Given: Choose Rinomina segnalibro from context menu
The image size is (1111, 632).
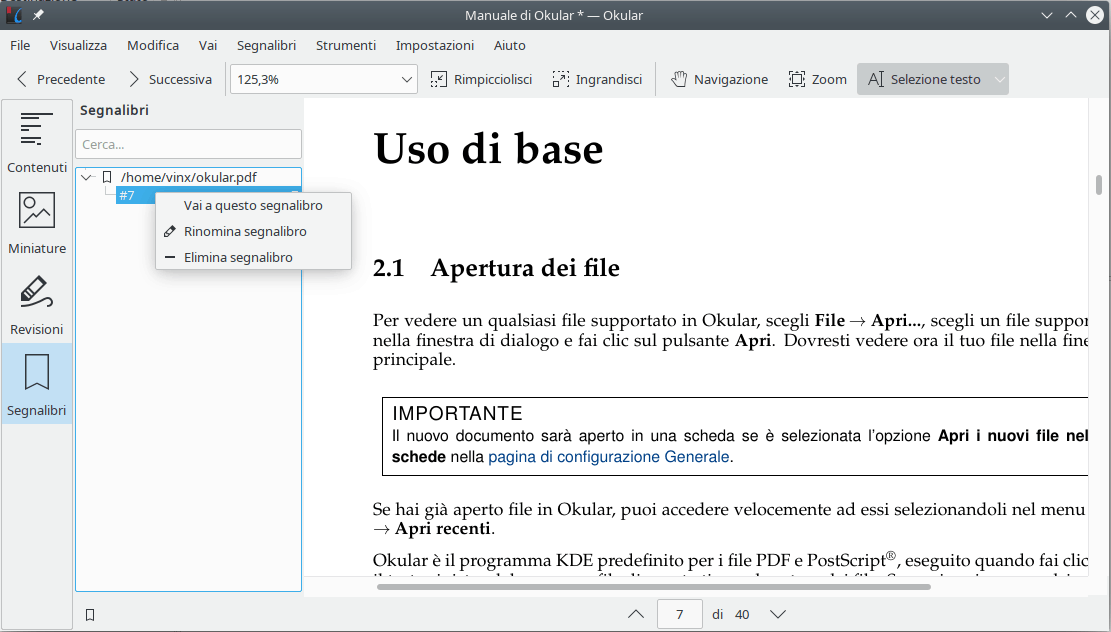Looking at the screenshot, I should (245, 231).
